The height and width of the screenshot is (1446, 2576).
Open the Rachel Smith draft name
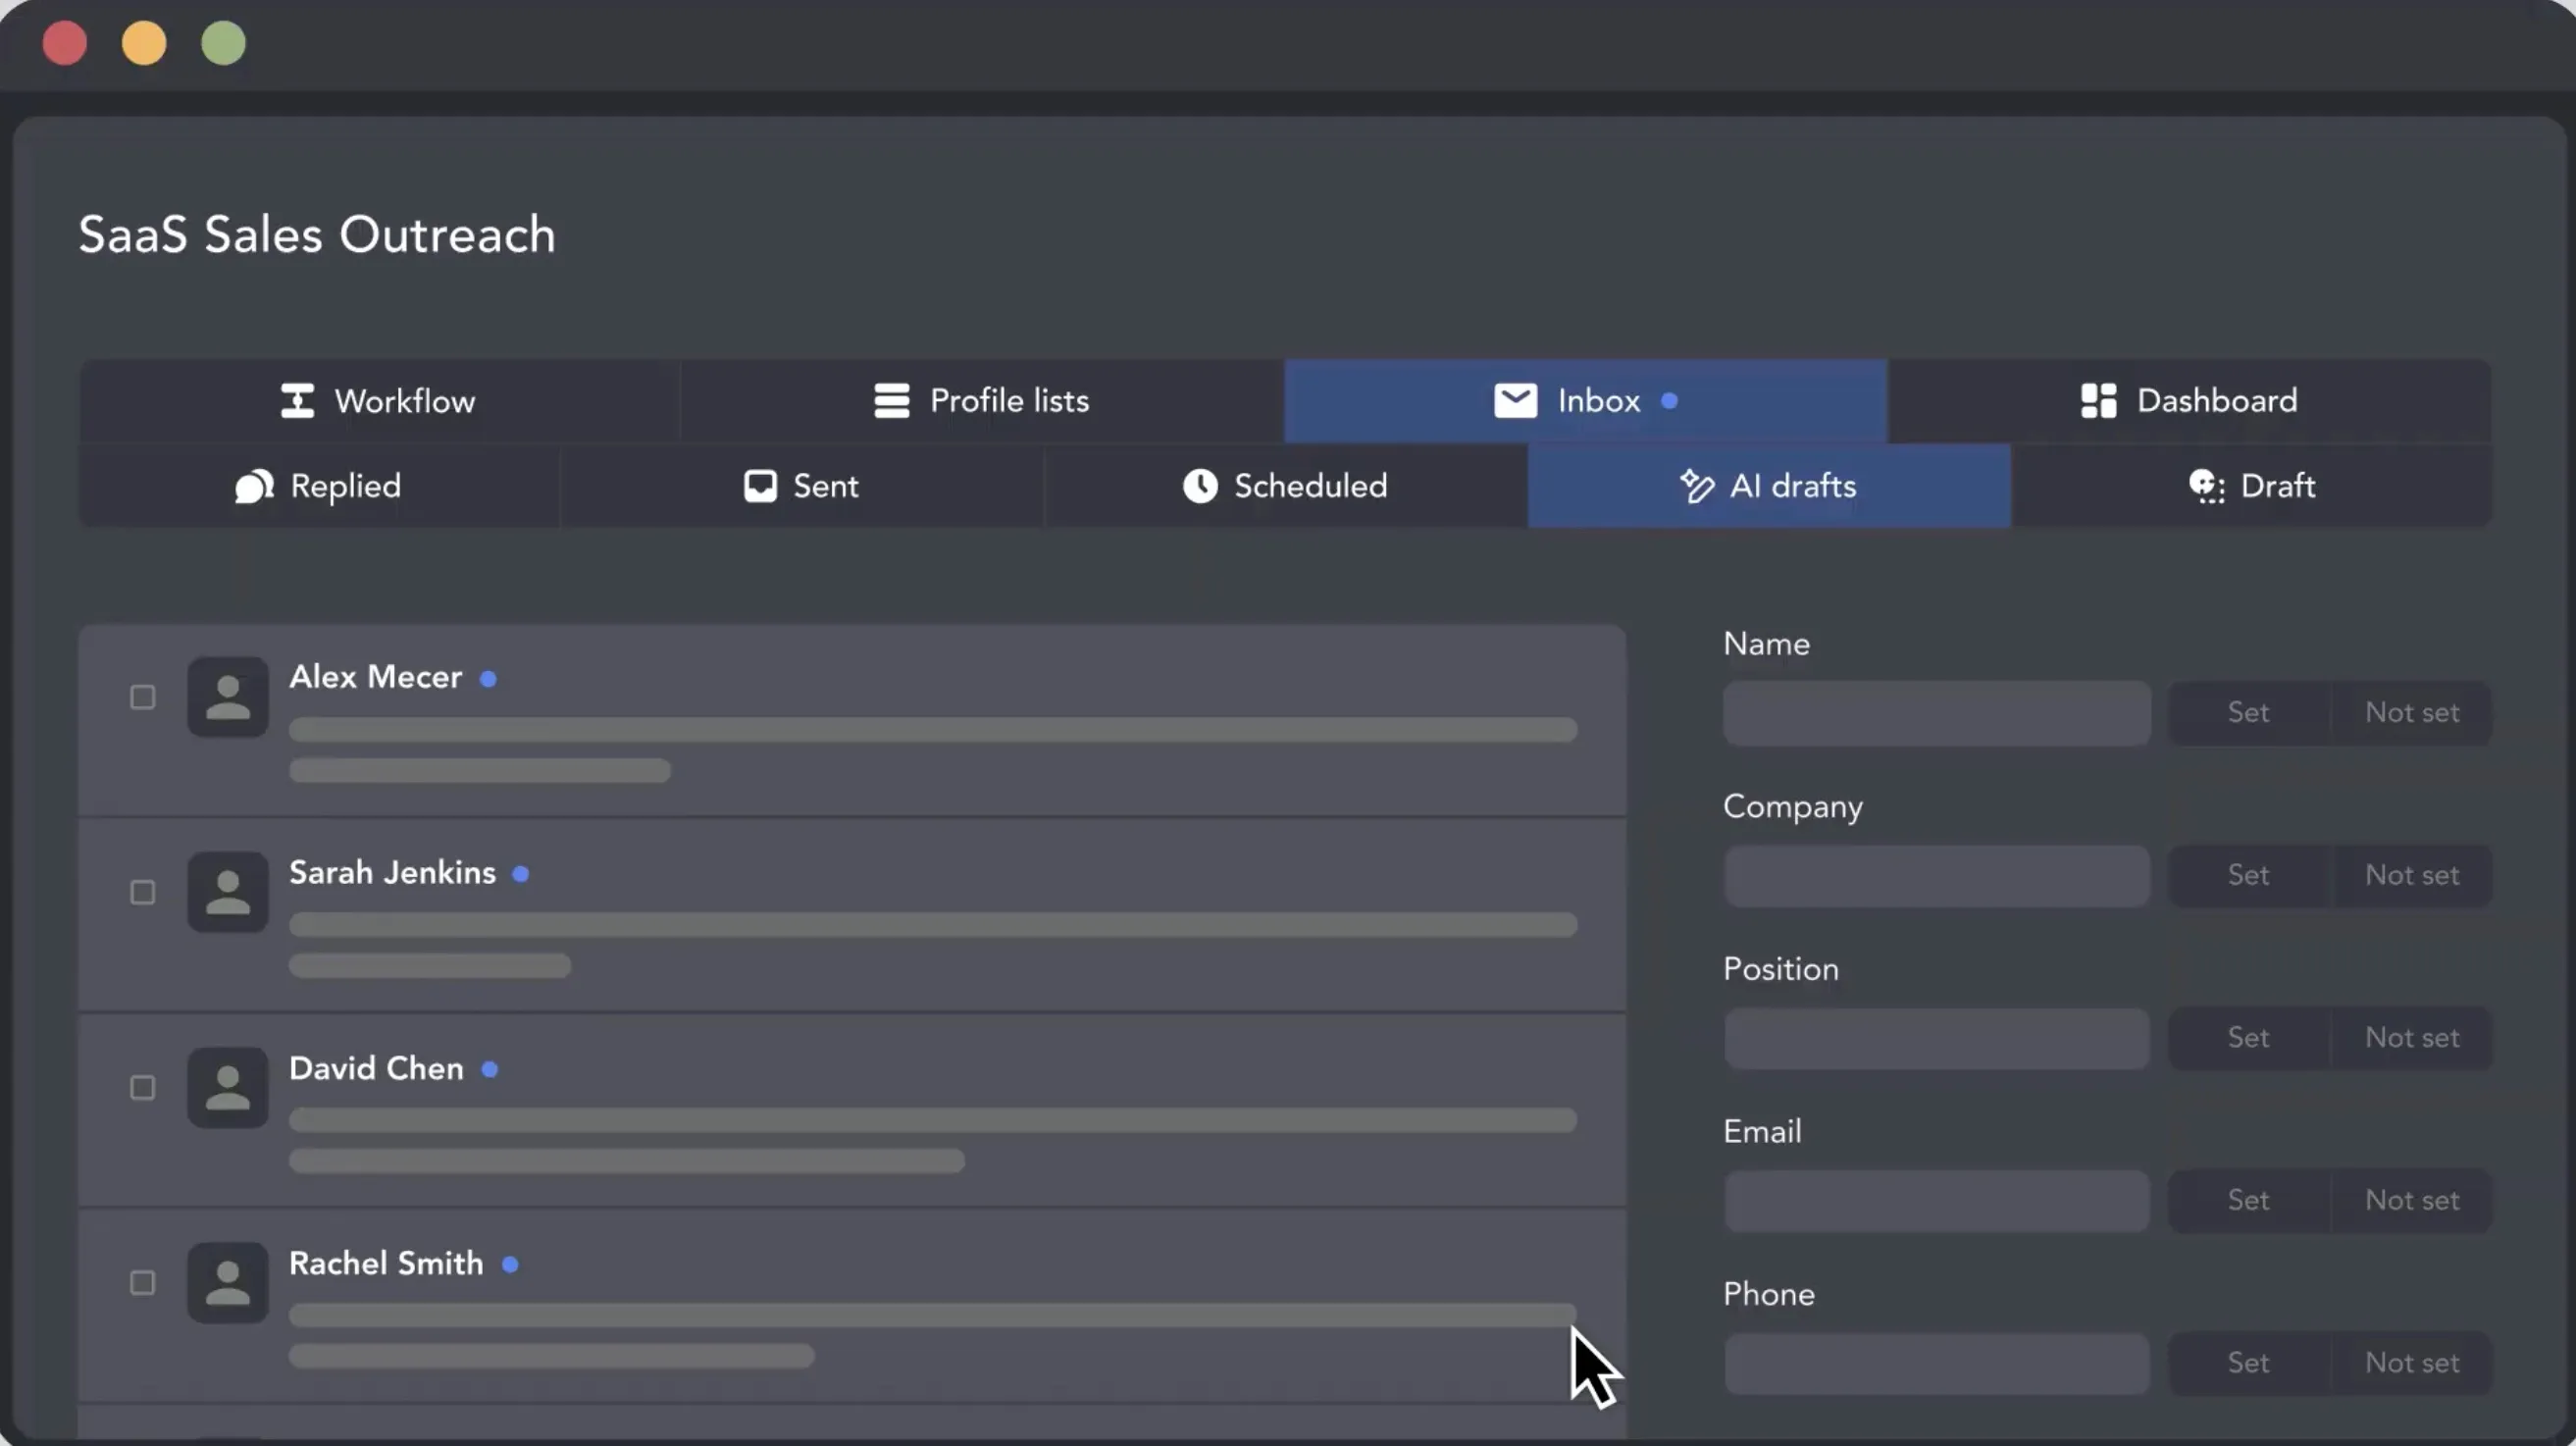click(x=386, y=1264)
